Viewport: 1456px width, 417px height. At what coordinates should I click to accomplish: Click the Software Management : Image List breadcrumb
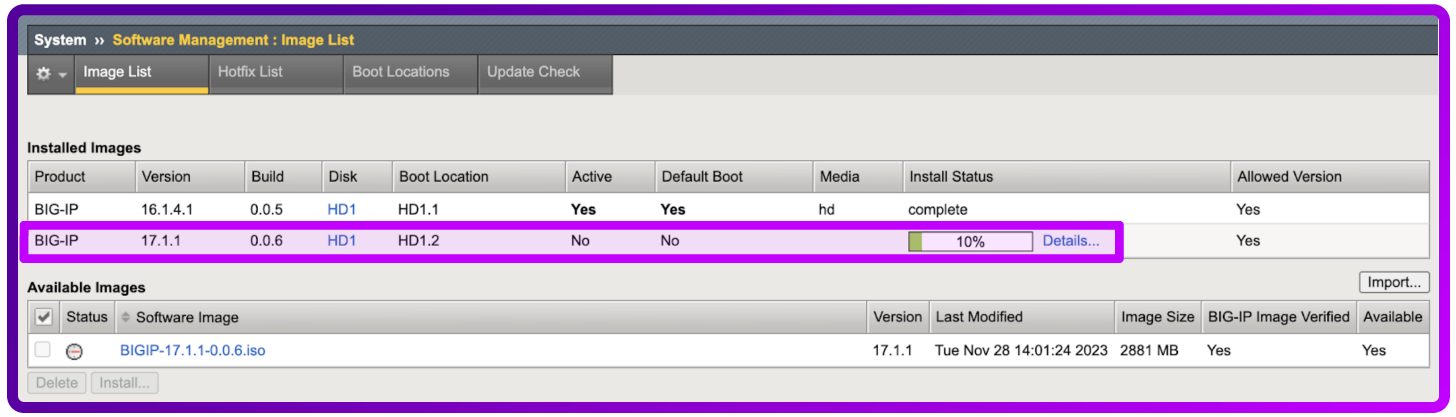[x=233, y=40]
